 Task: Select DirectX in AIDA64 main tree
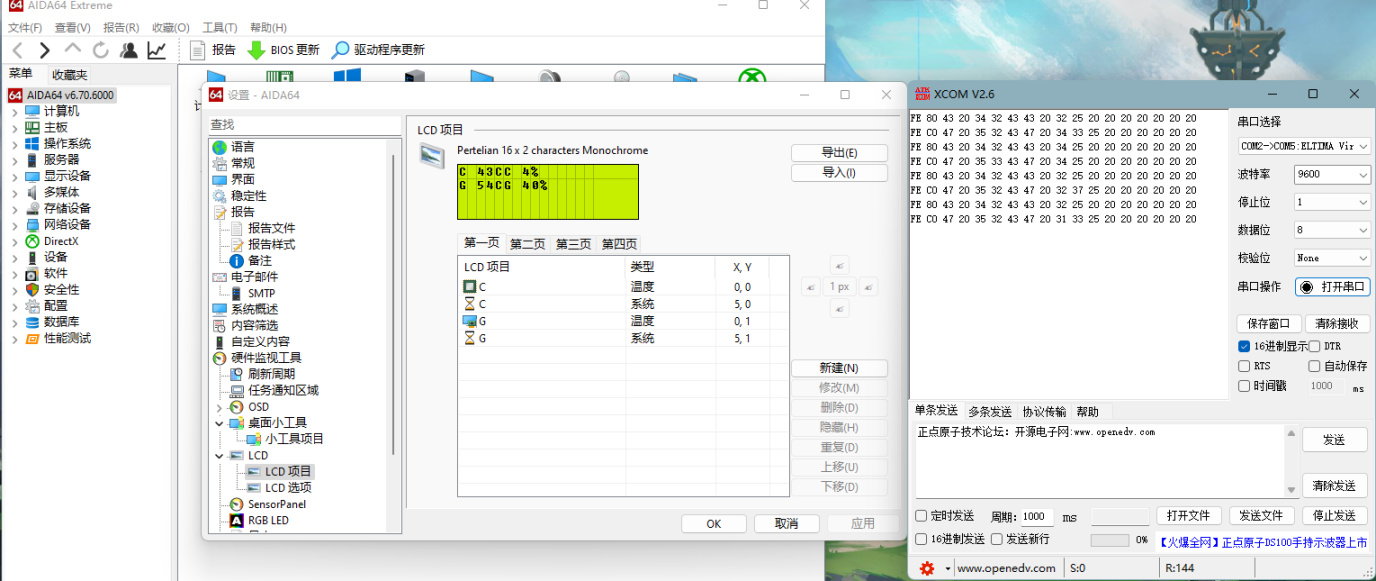click(x=61, y=241)
